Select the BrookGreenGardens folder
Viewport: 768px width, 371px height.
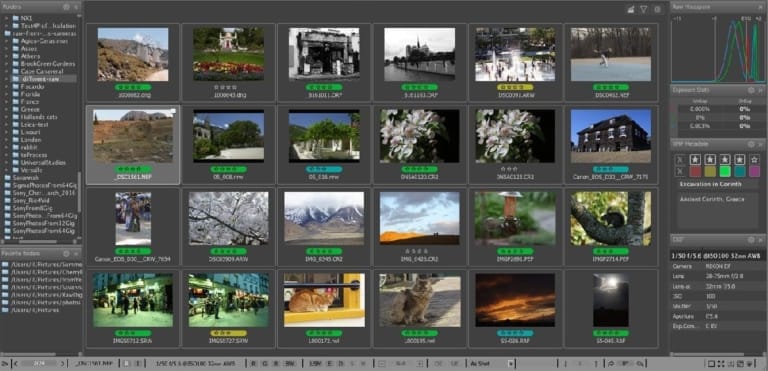click(x=48, y=64)
